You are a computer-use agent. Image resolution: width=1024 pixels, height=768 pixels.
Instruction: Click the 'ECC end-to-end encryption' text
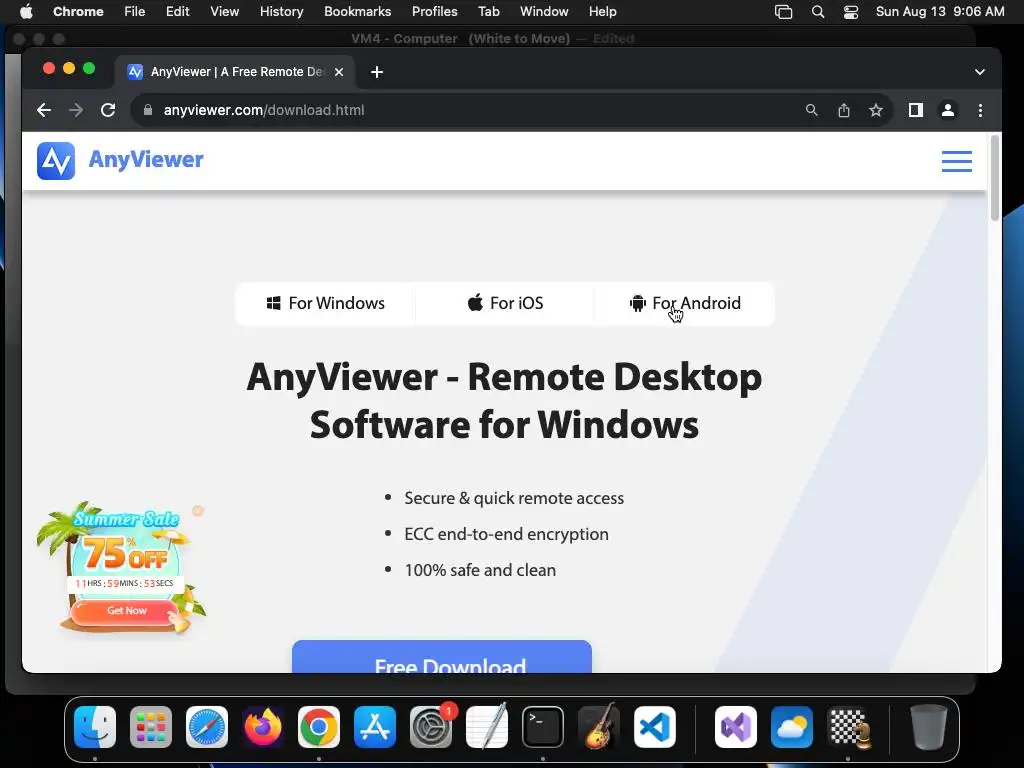pos(506,534)
